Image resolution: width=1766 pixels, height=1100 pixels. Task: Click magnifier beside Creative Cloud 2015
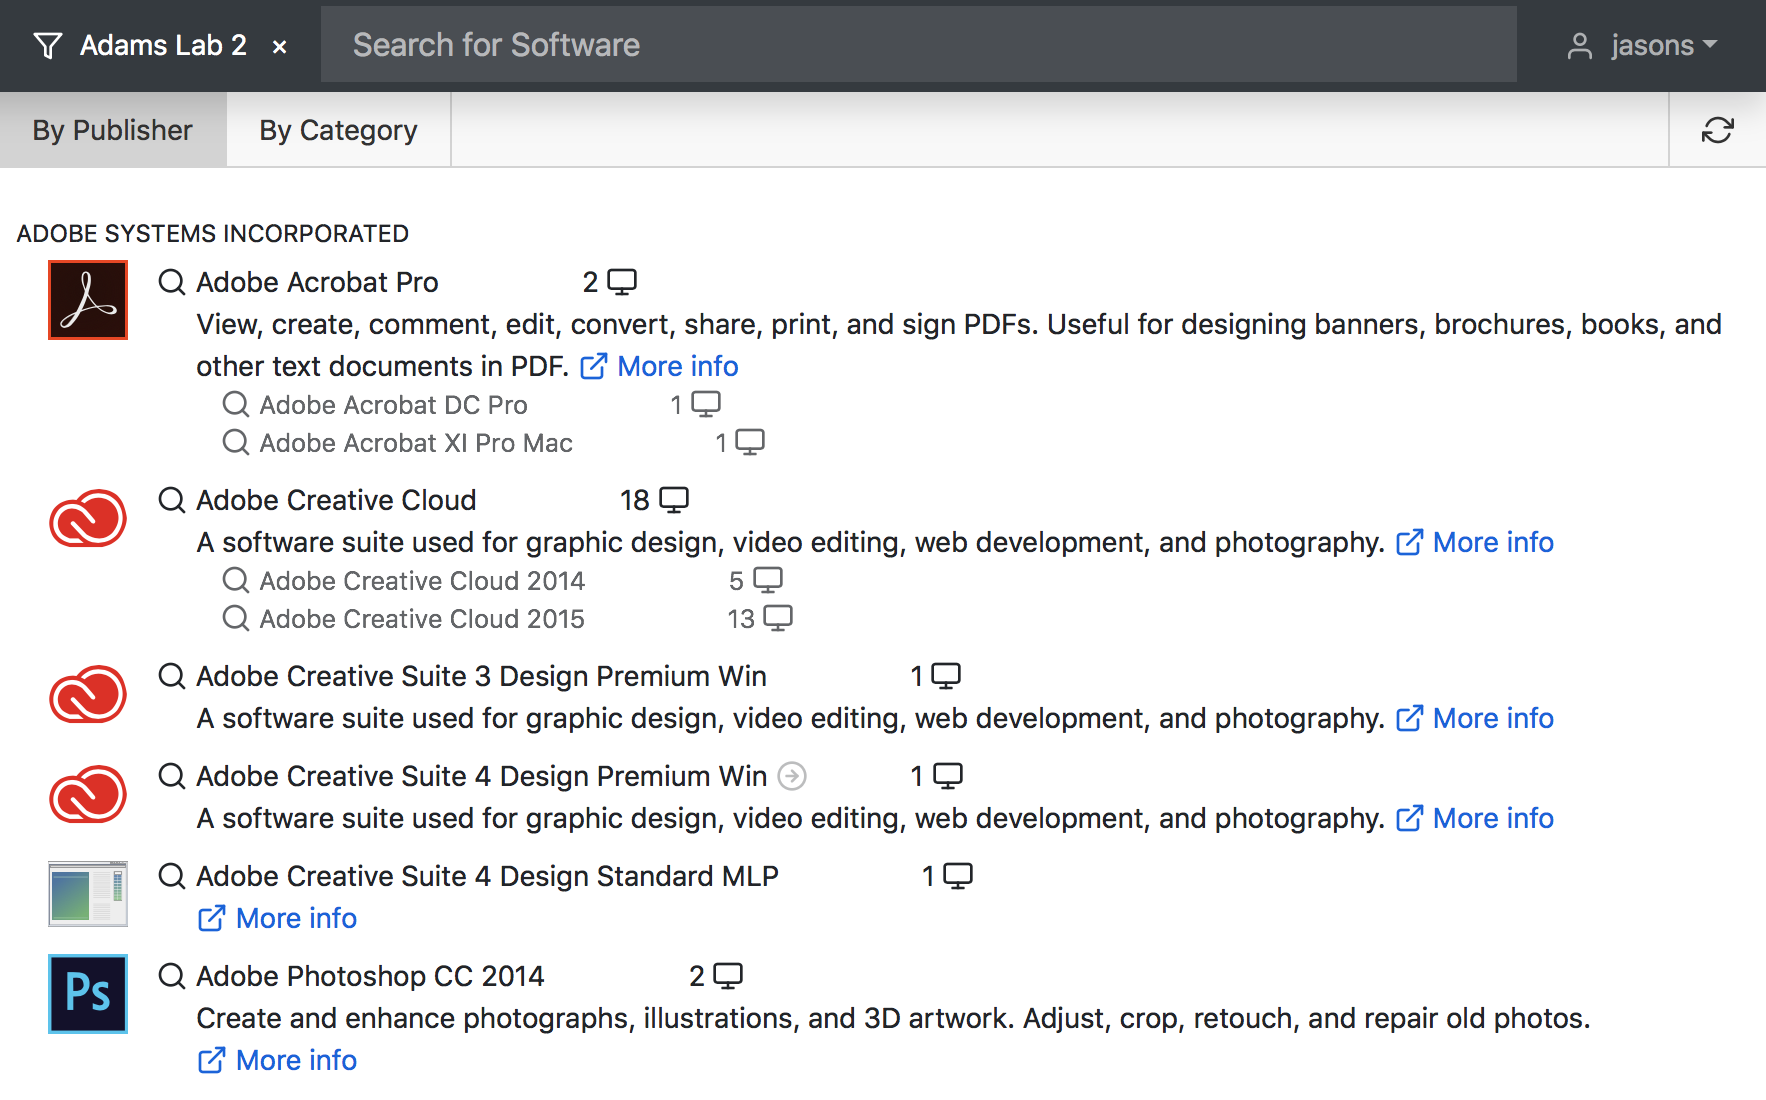[236, 618]
